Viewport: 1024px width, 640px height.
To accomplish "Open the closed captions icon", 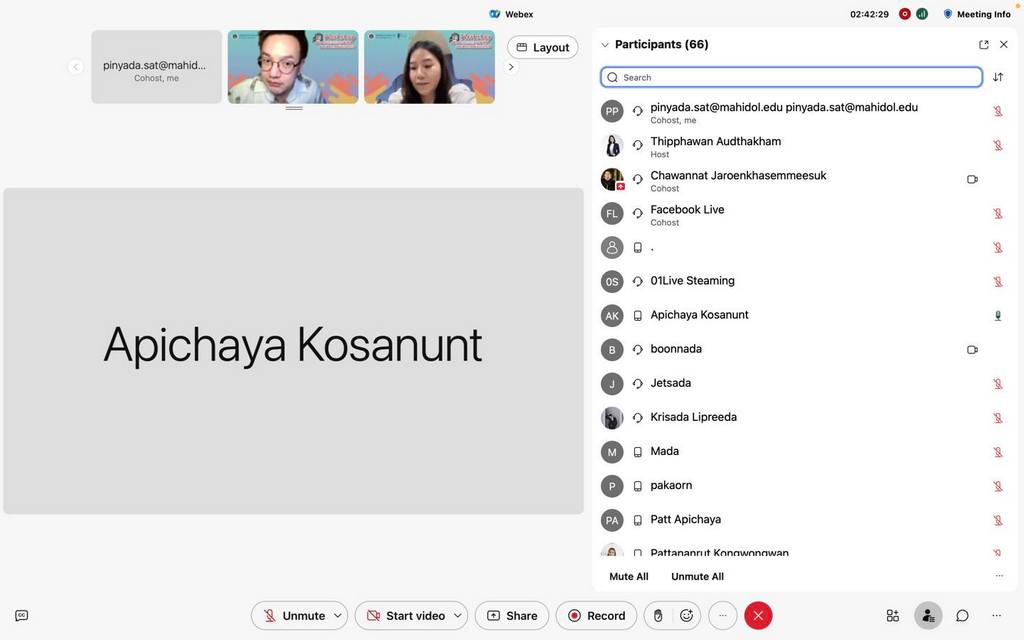I will 22,616.
